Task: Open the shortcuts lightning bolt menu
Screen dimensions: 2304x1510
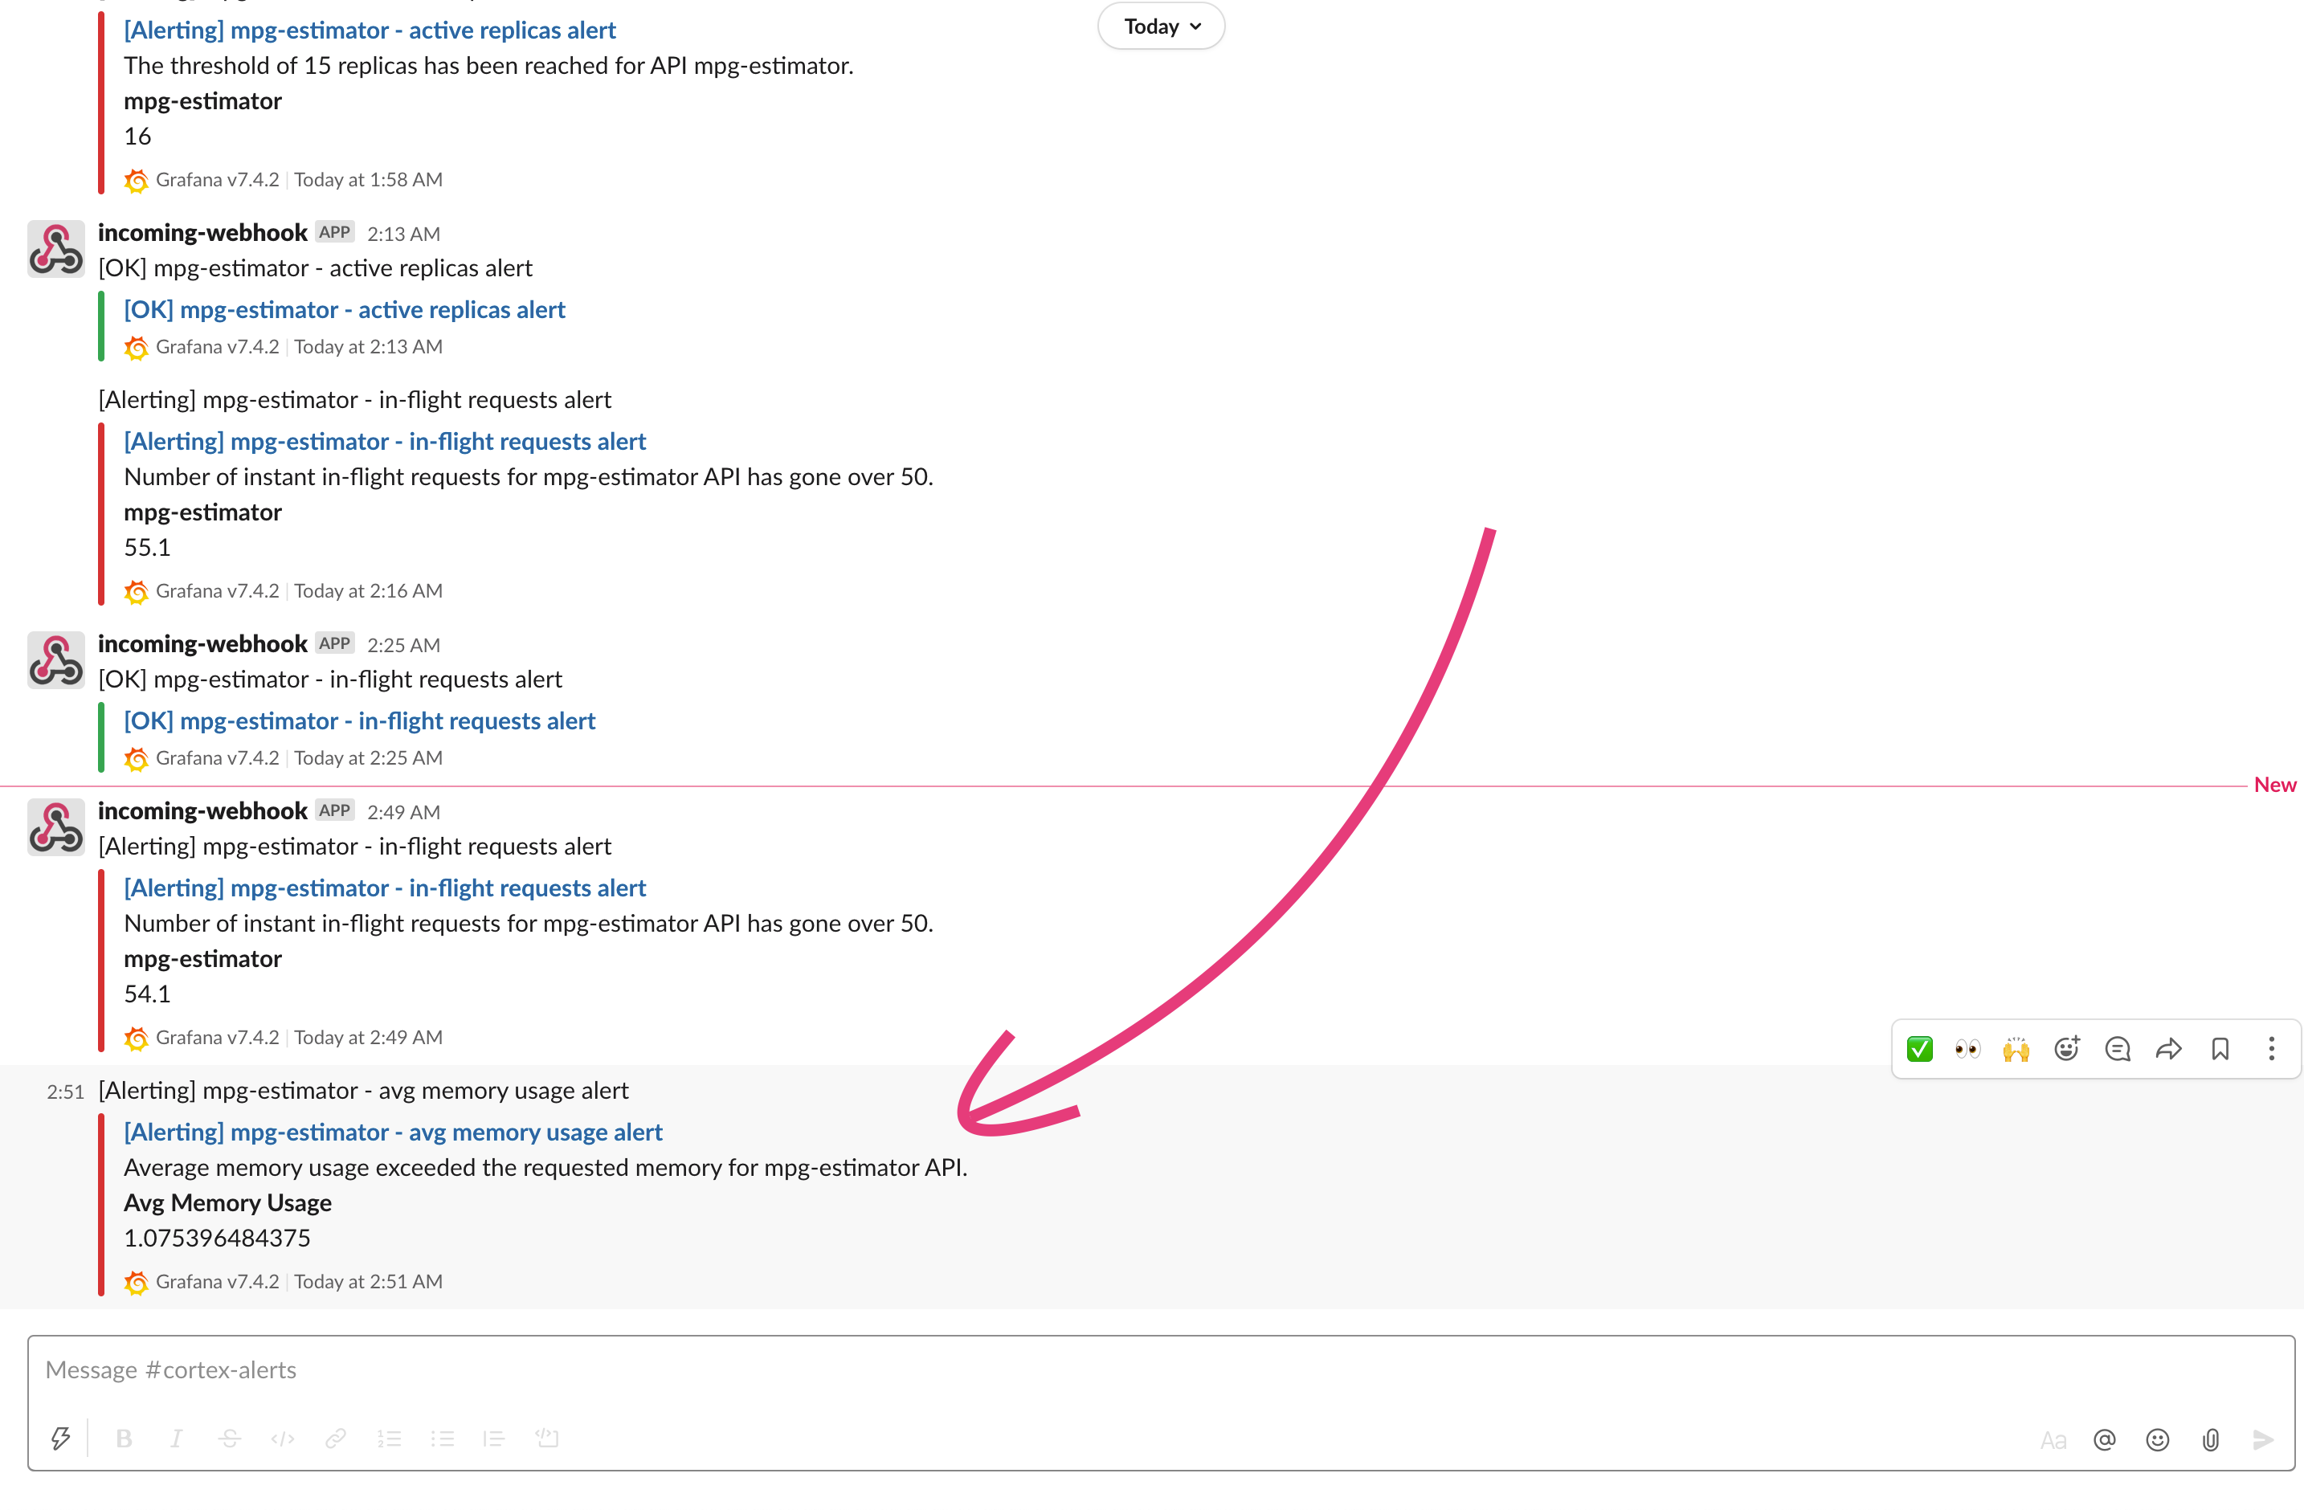Action: pos(60,1438)
